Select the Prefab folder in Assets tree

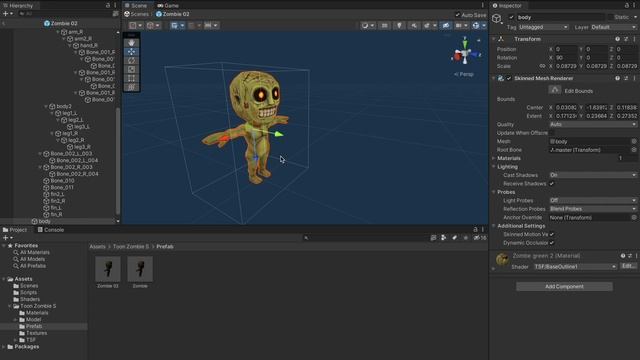(x=34, y=326)
